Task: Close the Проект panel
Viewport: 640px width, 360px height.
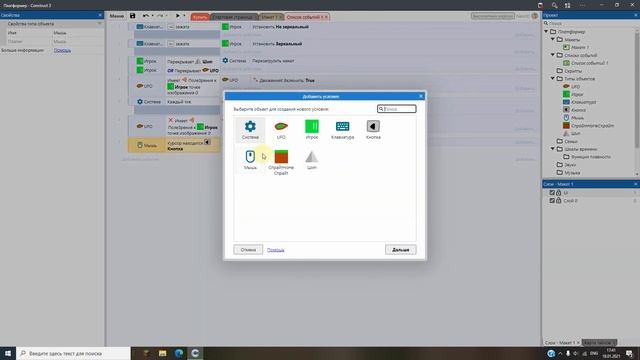Action: [636, 15]
